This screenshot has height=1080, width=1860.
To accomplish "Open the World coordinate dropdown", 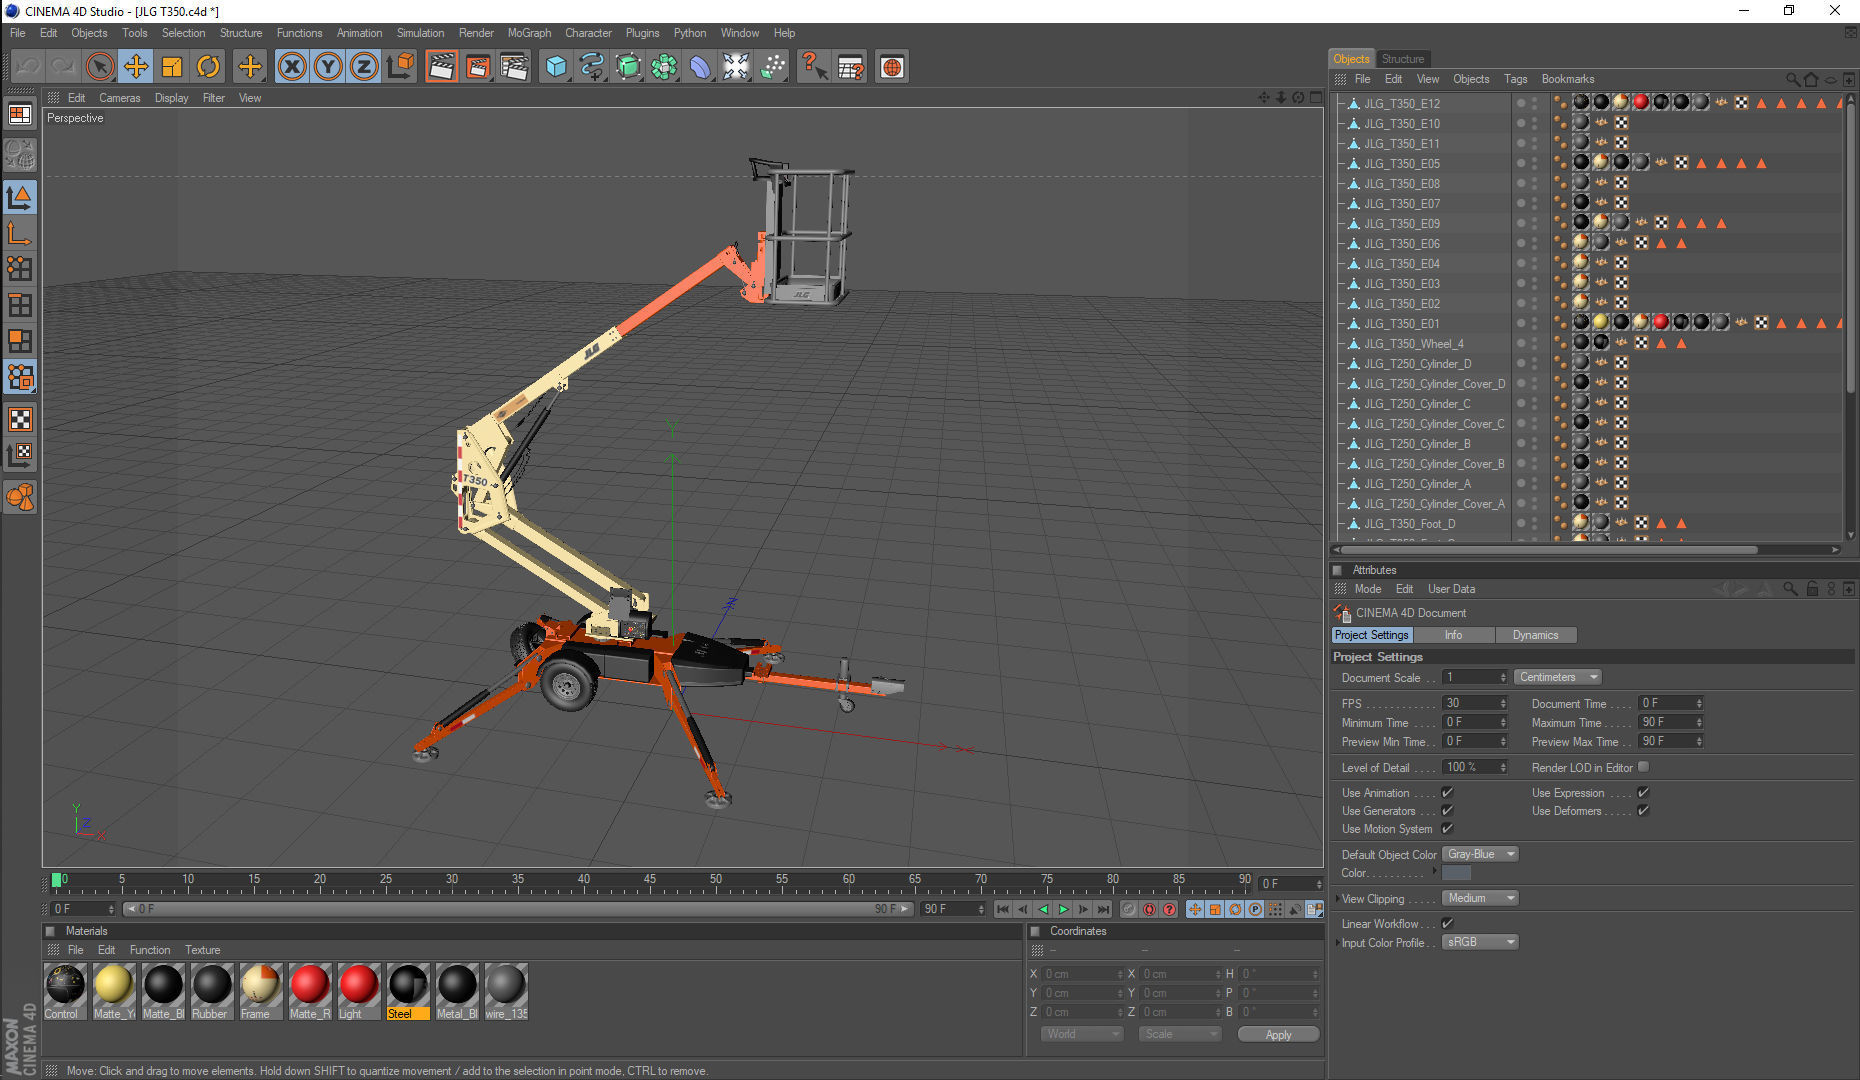I will click(1082, 1034).
